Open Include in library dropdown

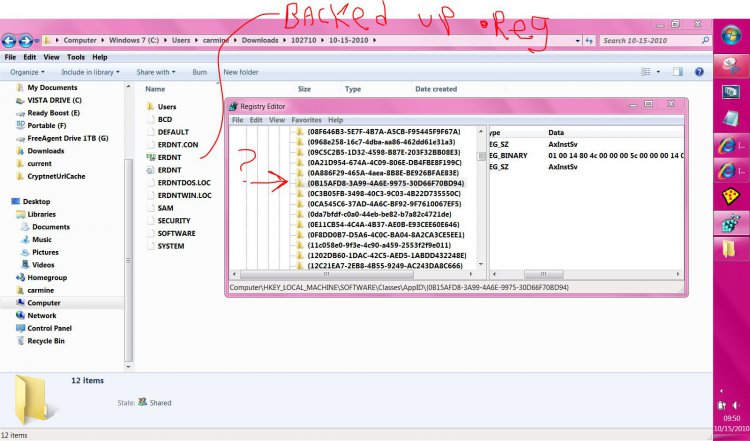click(x=90, y=72)
